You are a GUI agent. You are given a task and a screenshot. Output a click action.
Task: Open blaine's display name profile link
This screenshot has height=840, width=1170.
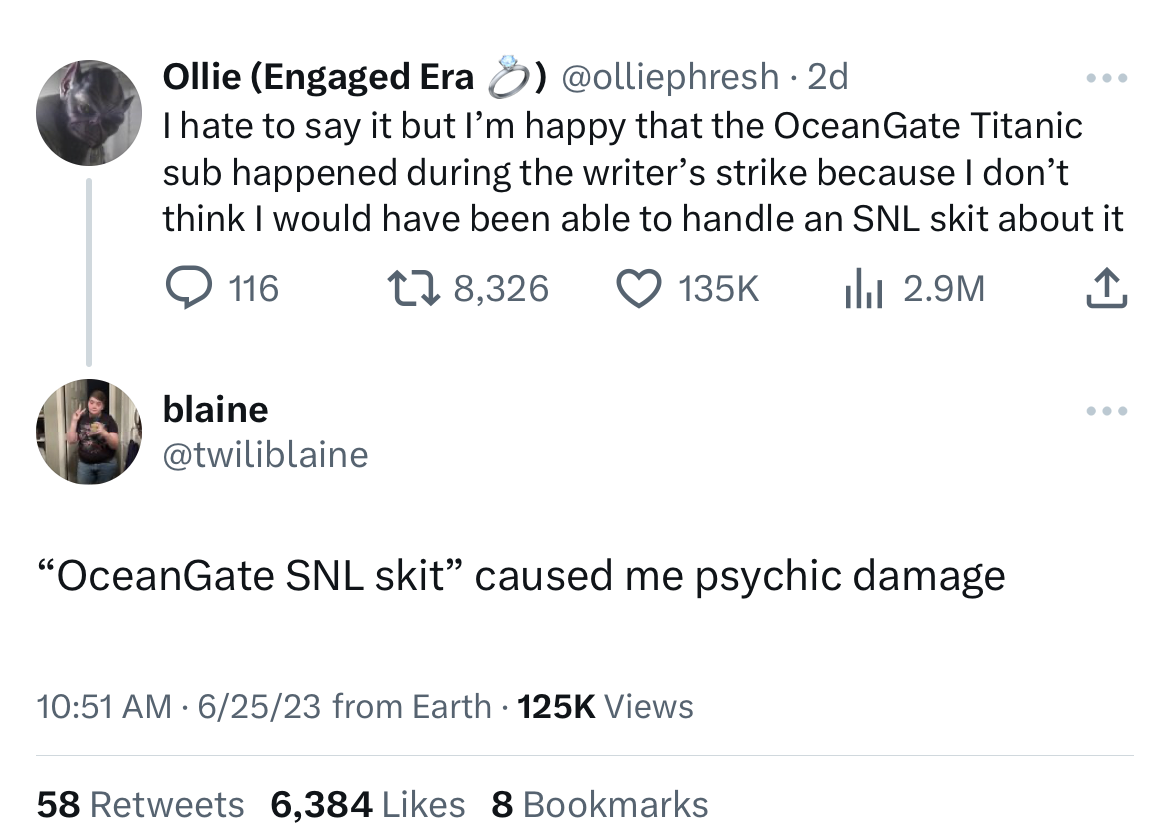click(215, 409)
